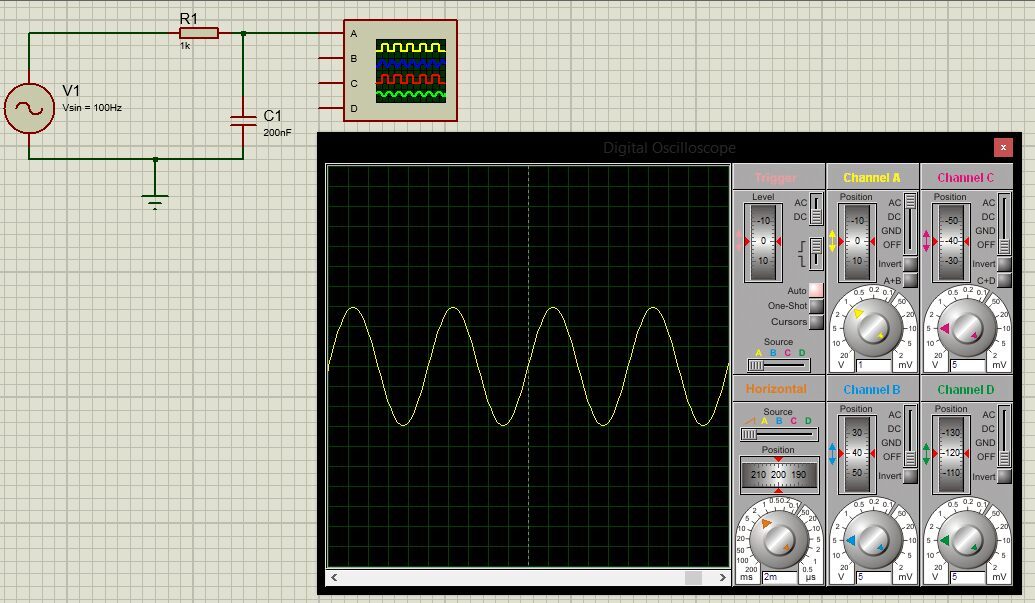Screen dimensions: 1035x603
Task: Enable the One-Shot trigger button
Action: point(817,306)
